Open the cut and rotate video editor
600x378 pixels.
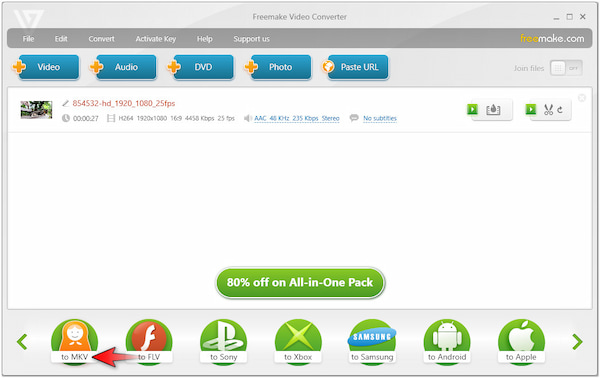click(549, 110)
